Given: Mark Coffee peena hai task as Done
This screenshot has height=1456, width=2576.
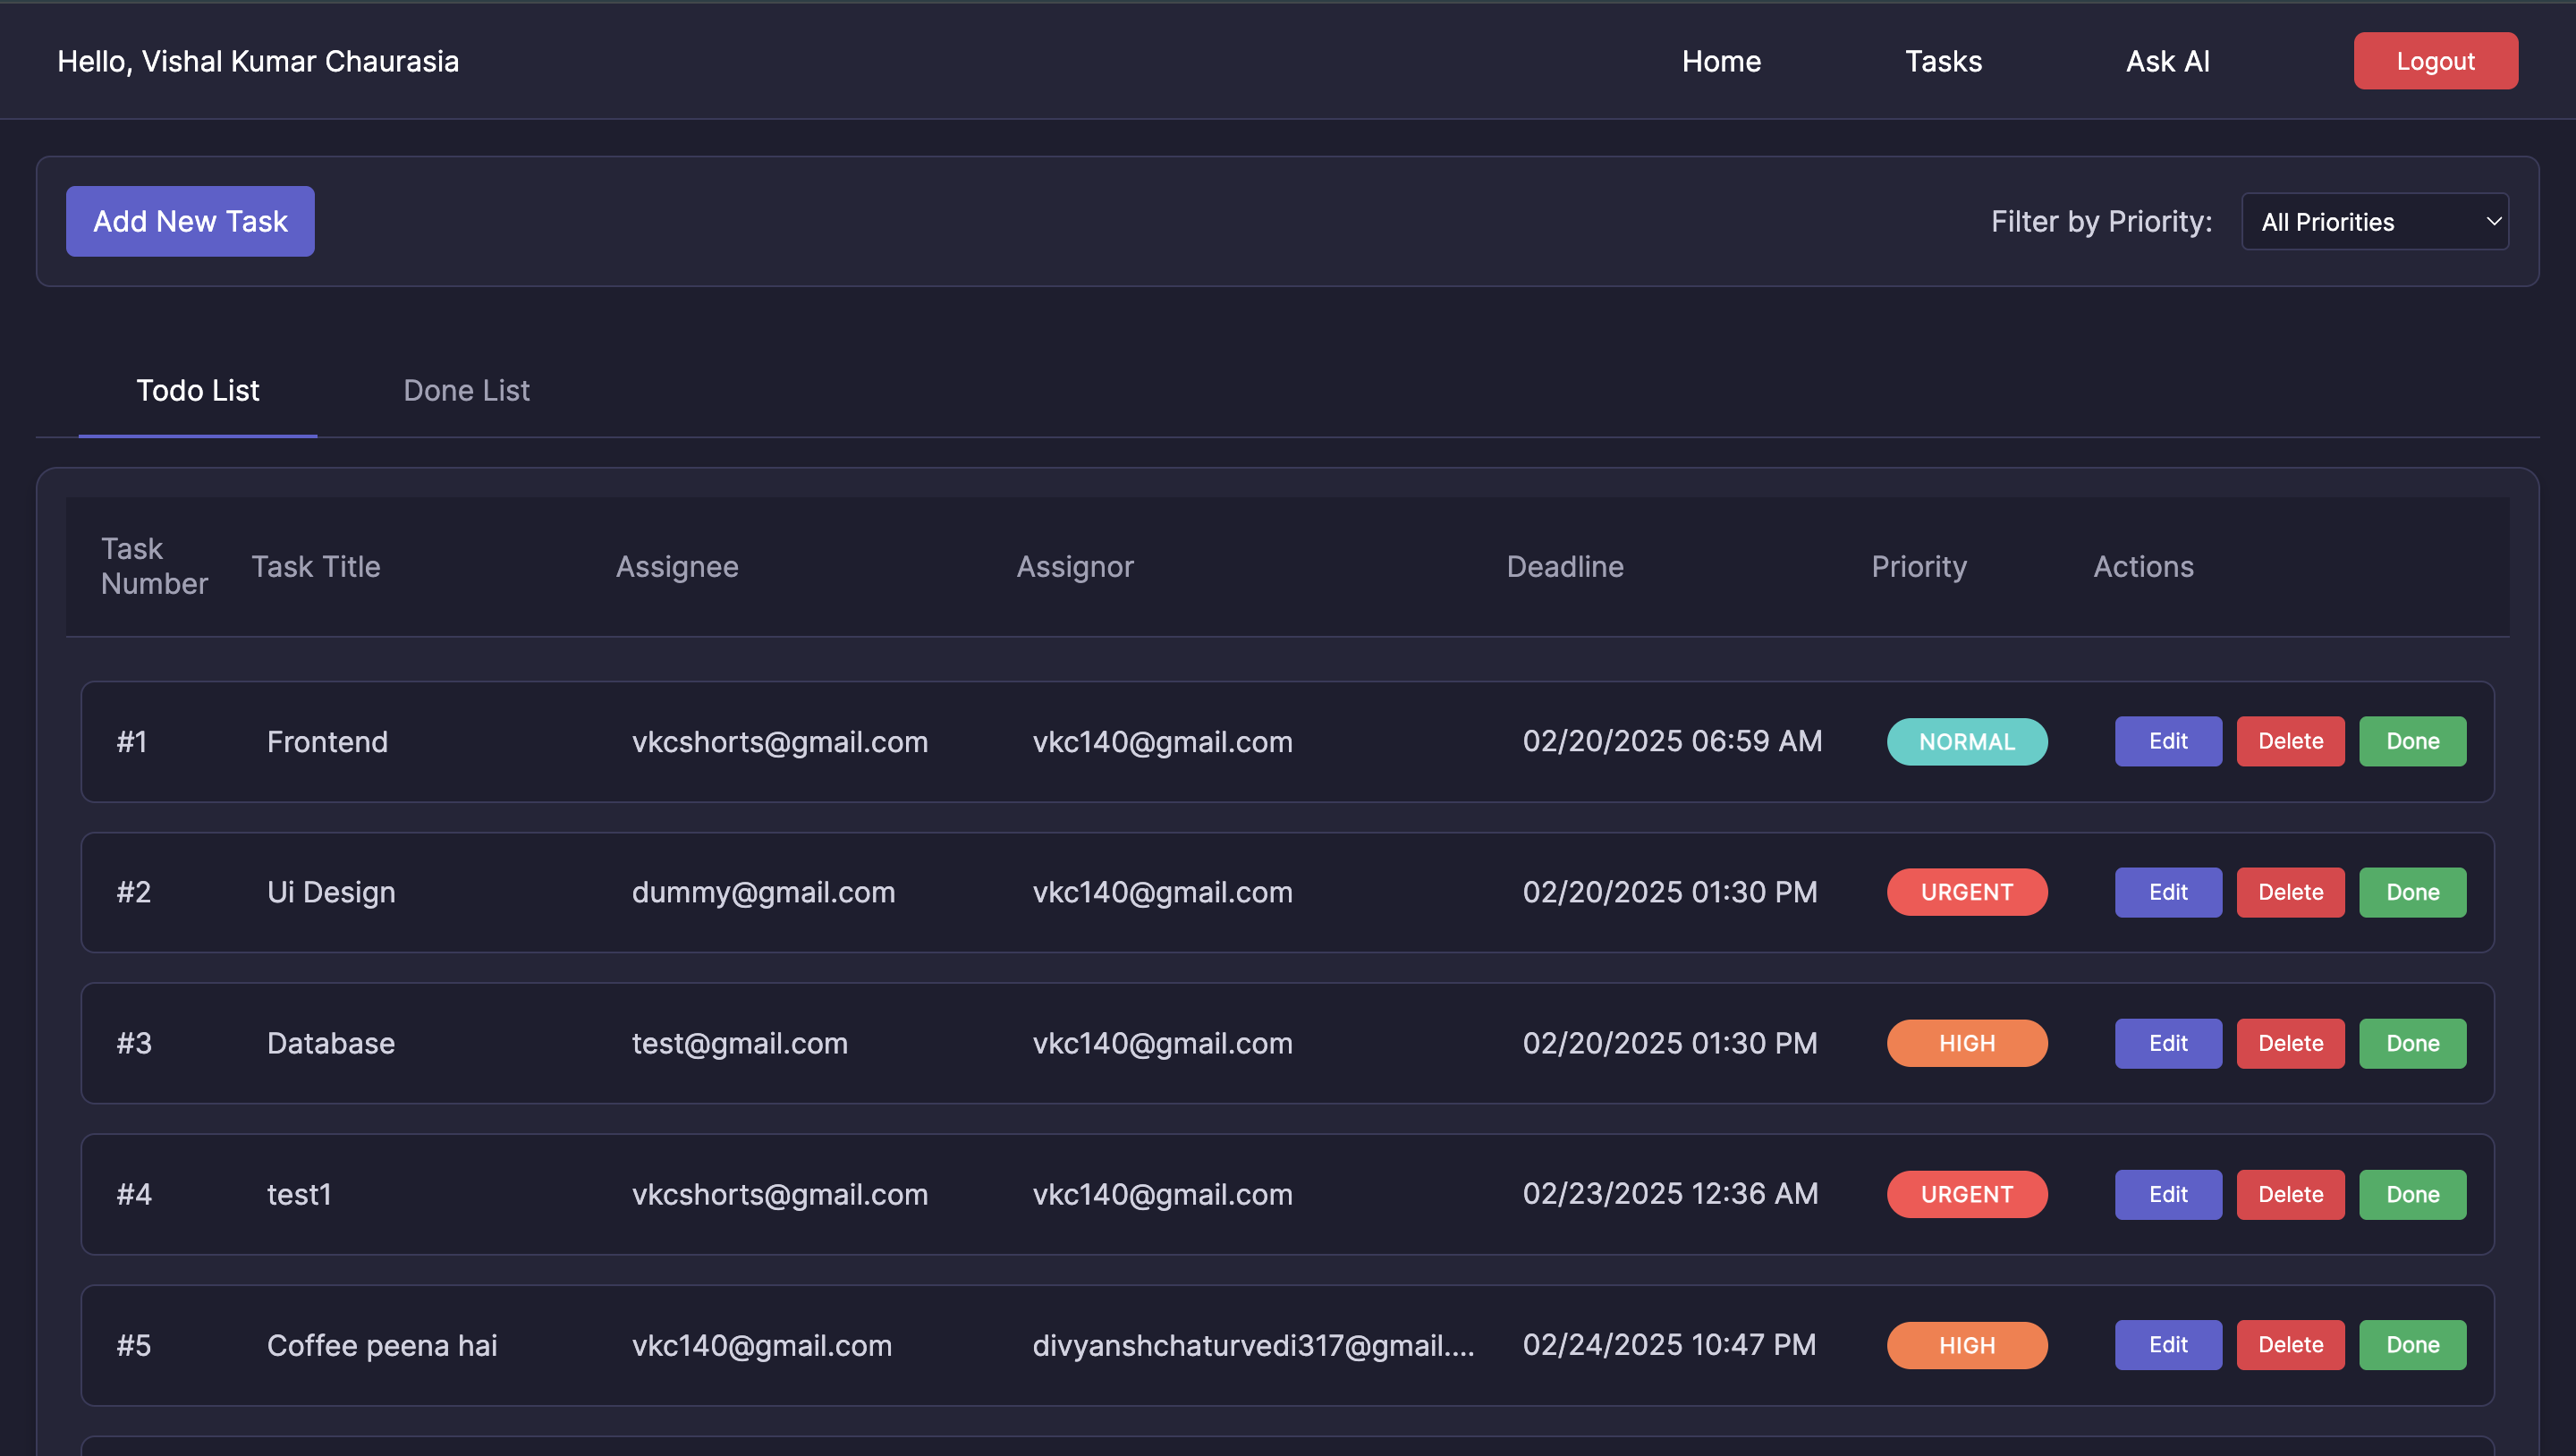Looking at the screenshot, I should click(2411, 1345).
